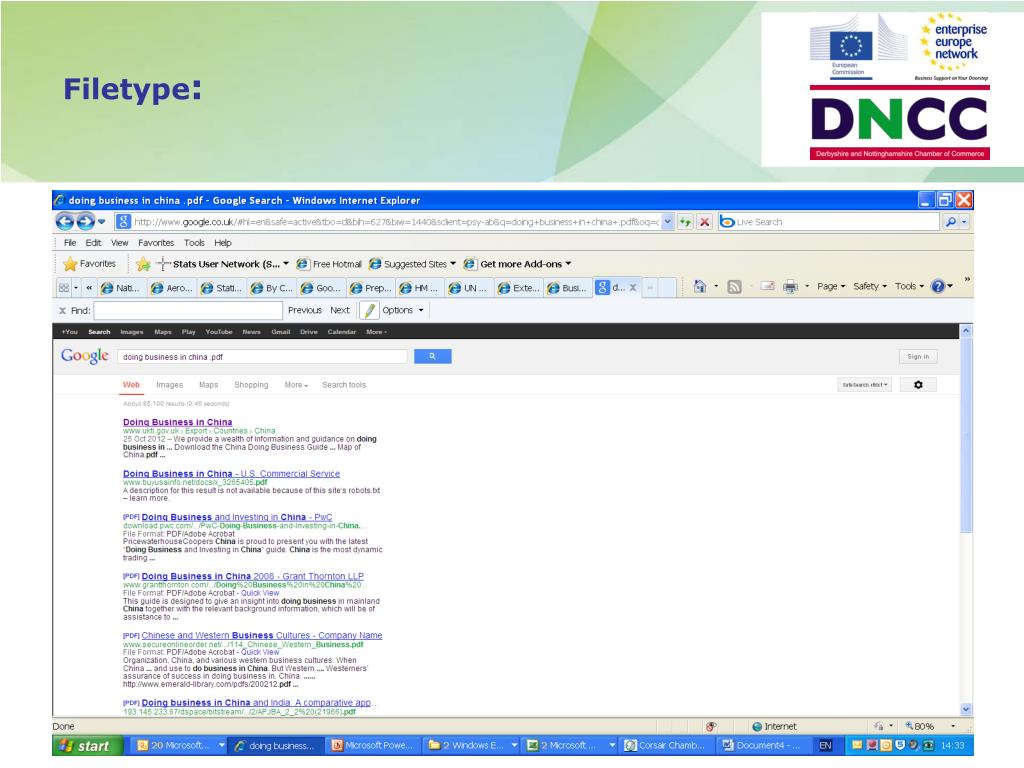
Task: Close the Find bar with X
Action: [63, 311]
